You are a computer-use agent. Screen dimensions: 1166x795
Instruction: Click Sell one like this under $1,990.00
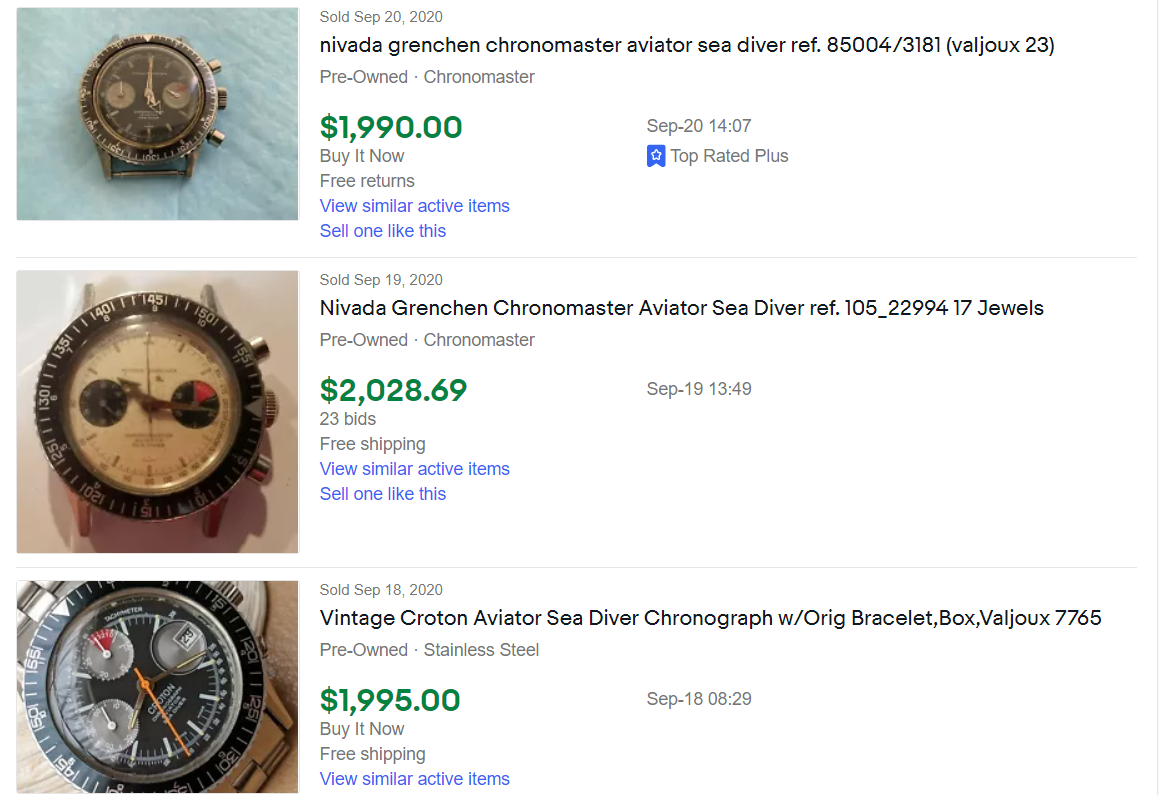382,231
